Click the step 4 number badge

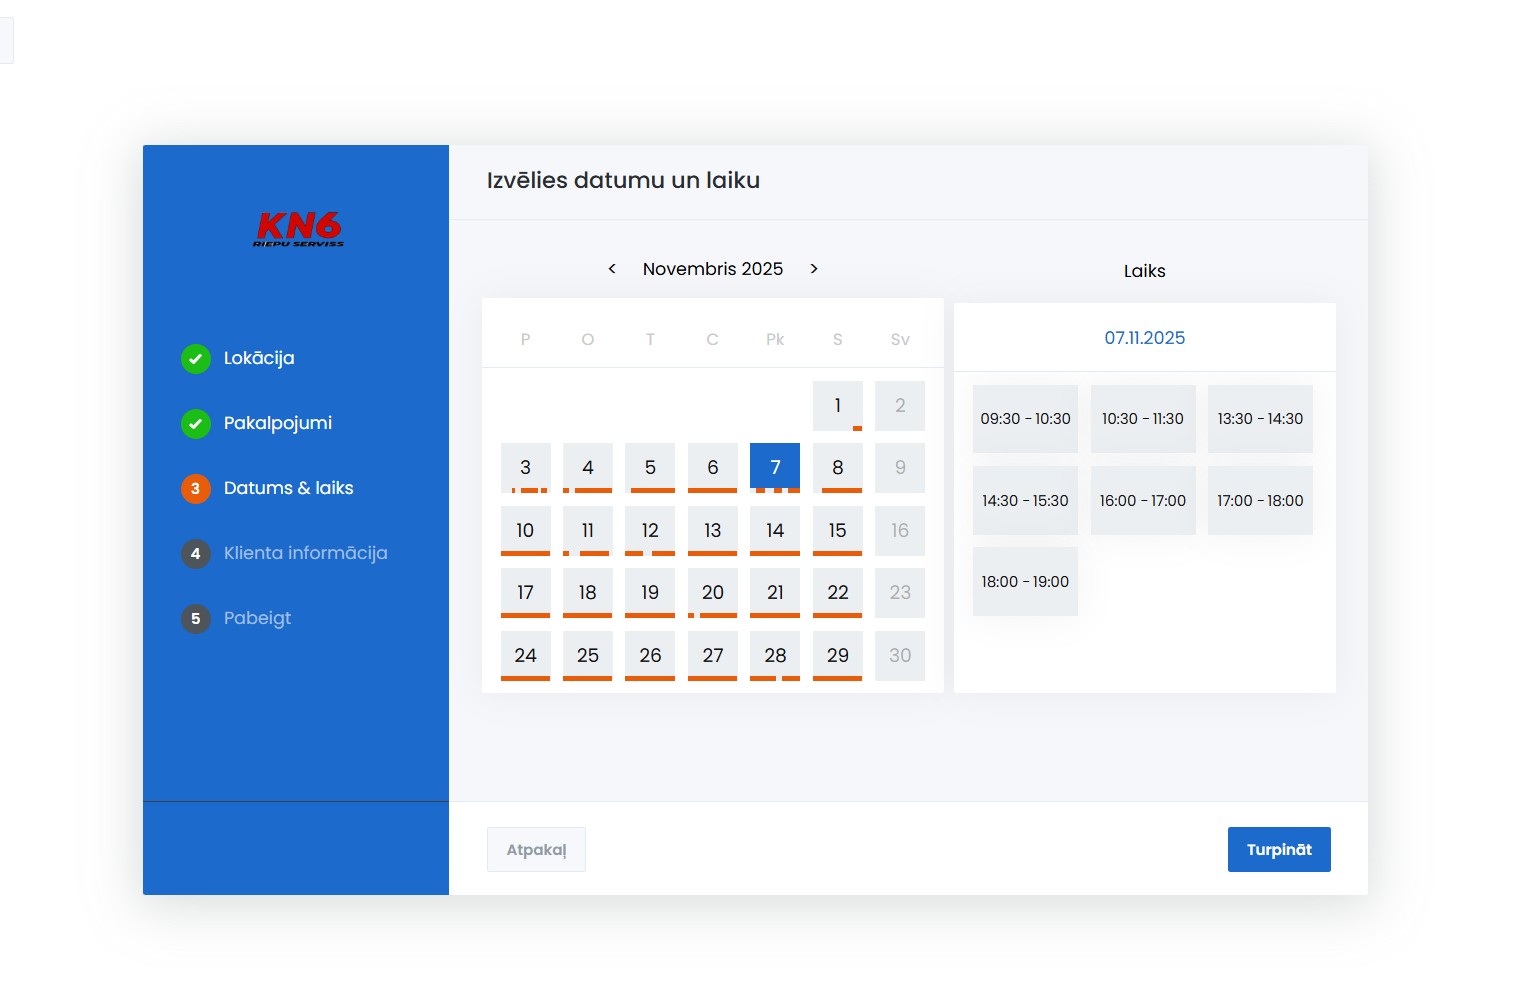pos(196,553)
